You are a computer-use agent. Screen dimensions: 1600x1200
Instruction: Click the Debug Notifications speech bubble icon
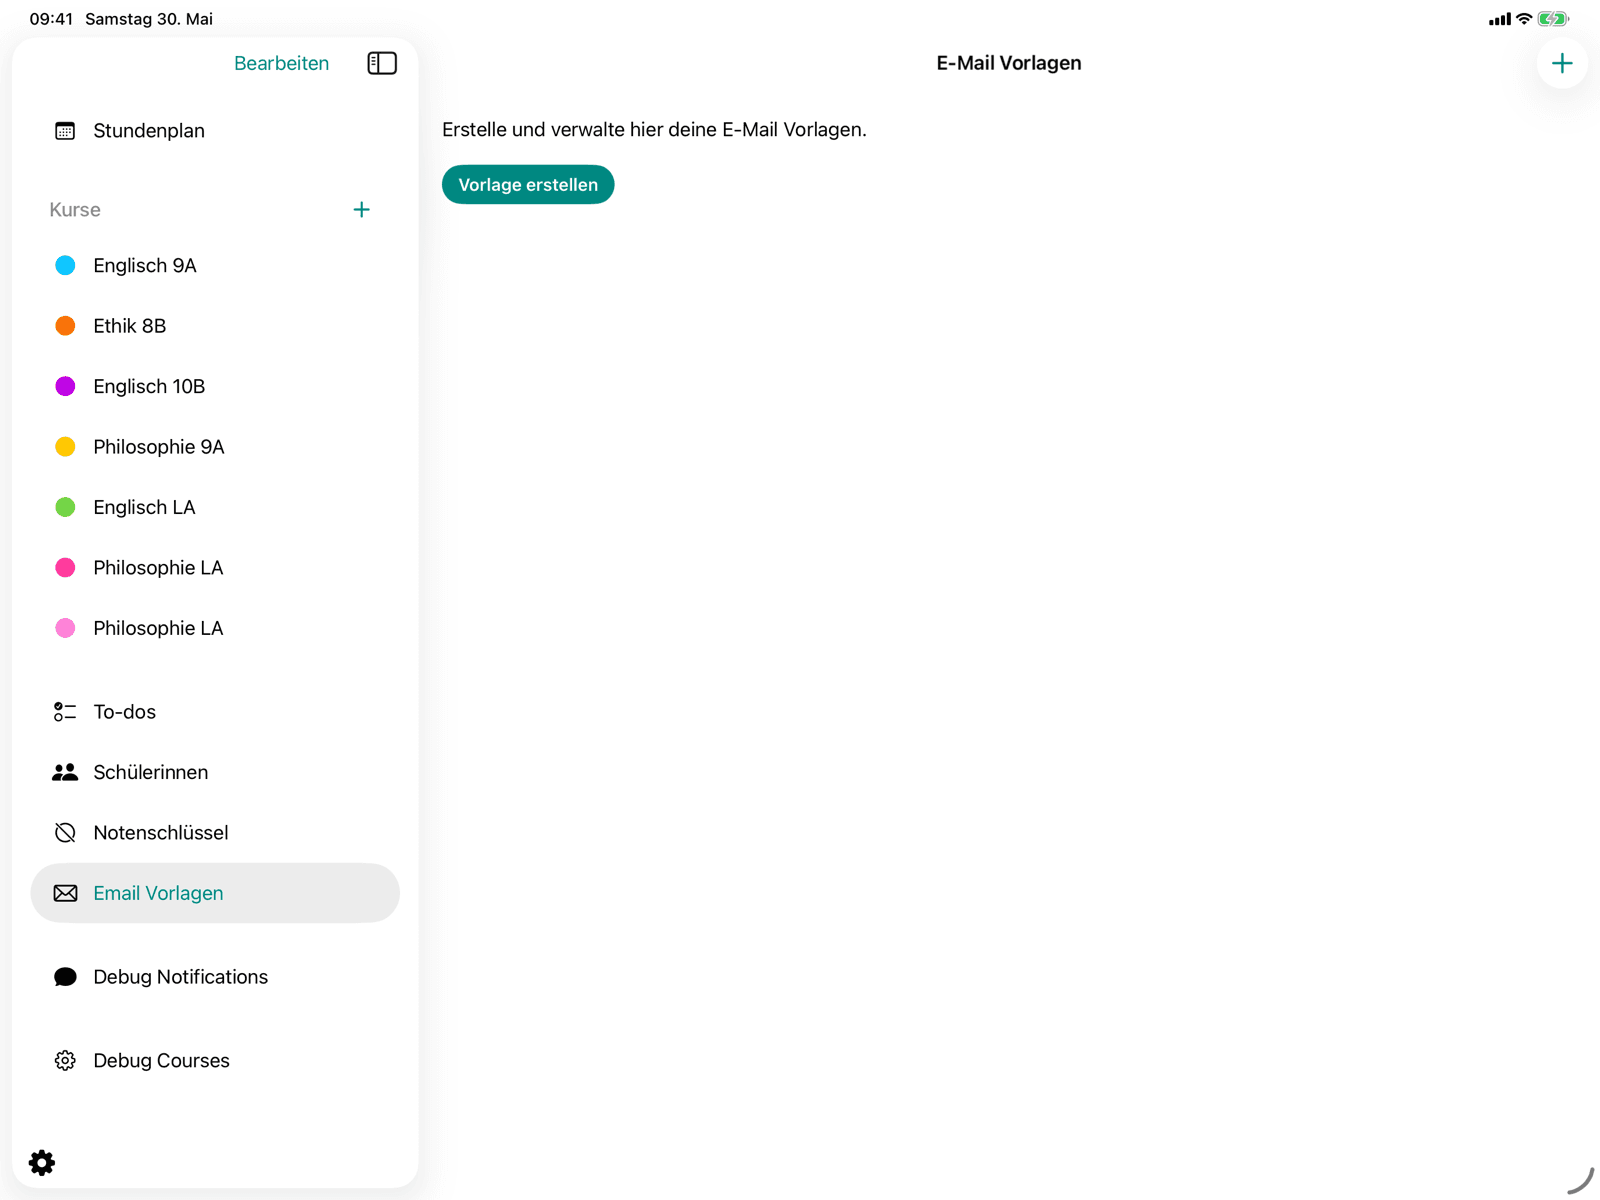tap(65, 977)
